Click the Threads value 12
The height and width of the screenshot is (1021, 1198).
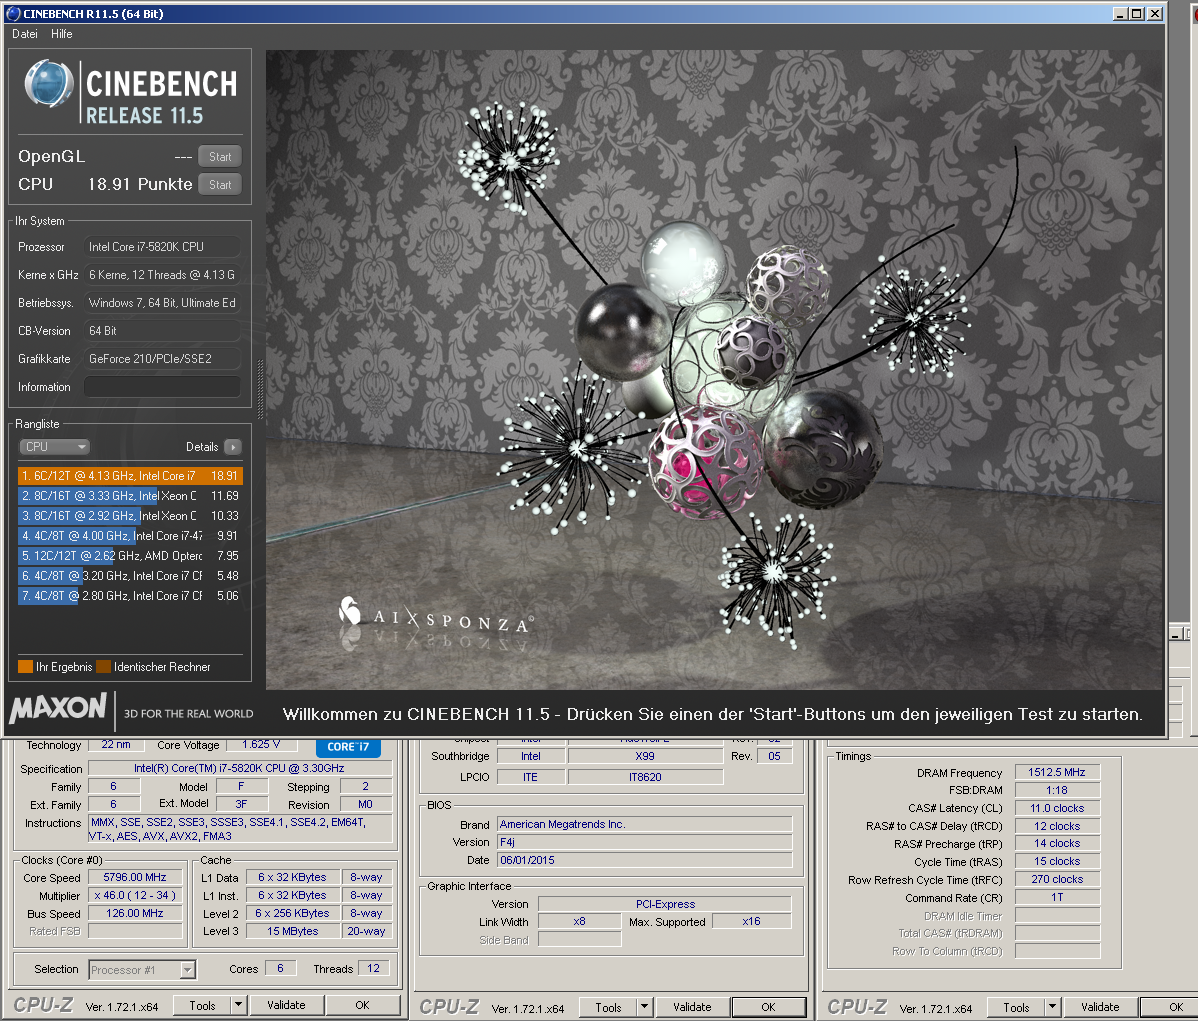pyautogui.click(x=374, y=968)
